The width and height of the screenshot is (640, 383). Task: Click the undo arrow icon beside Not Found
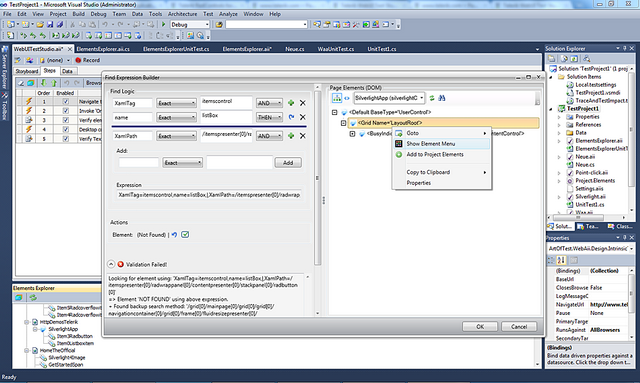click(x=174, y=234)
